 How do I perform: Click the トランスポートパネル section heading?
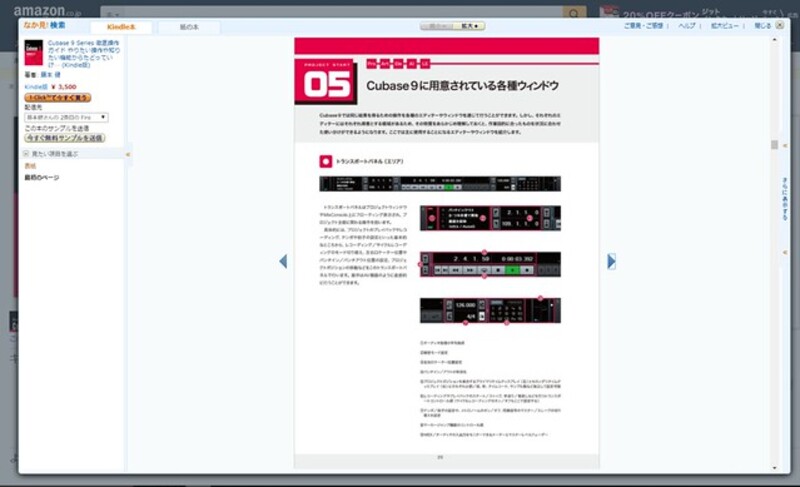(369, 162)
